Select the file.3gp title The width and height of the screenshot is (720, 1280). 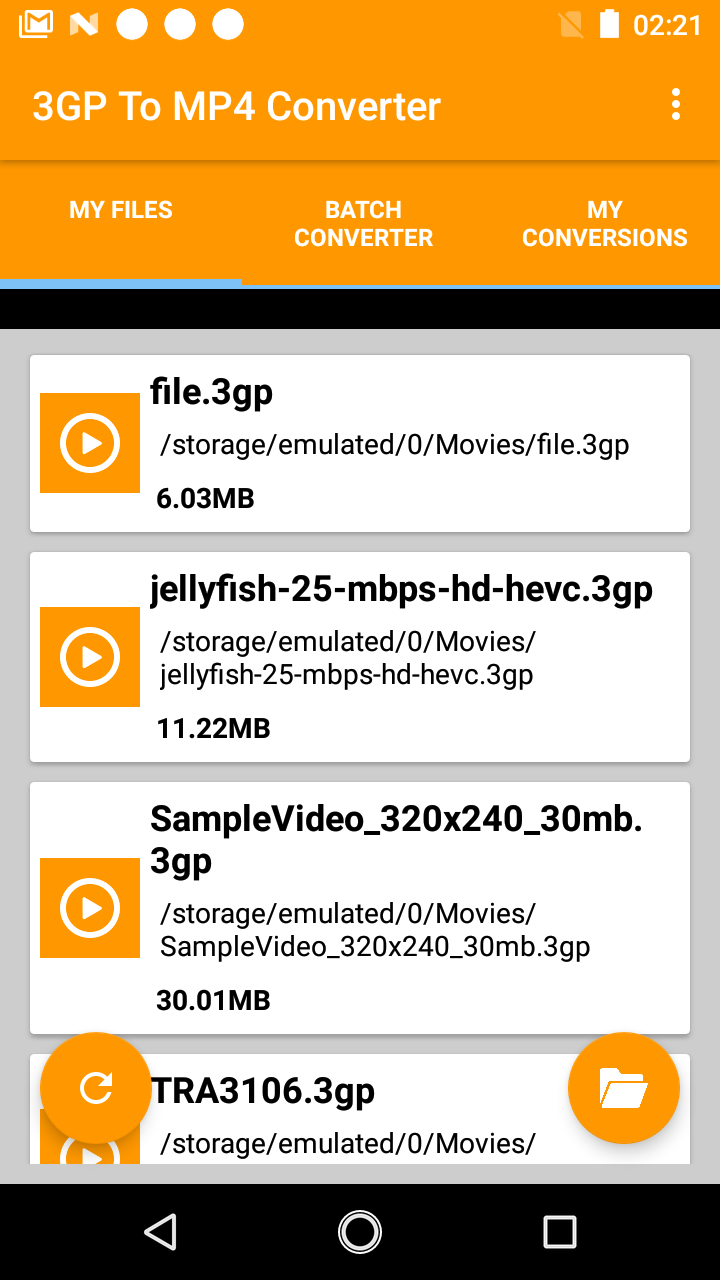211,392
